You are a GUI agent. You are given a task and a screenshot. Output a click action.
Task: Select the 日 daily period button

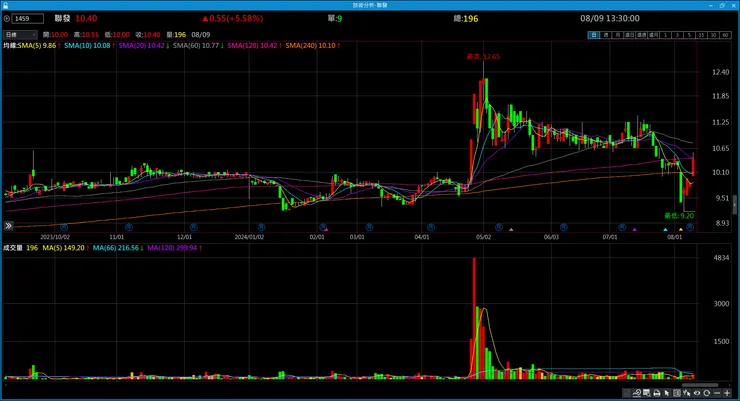(594, 35)
